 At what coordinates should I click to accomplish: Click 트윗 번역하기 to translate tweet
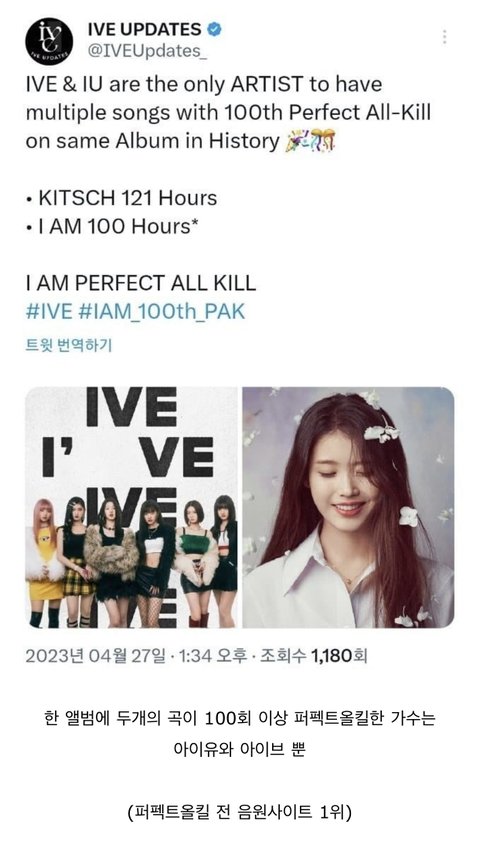(x=69, y=344)
